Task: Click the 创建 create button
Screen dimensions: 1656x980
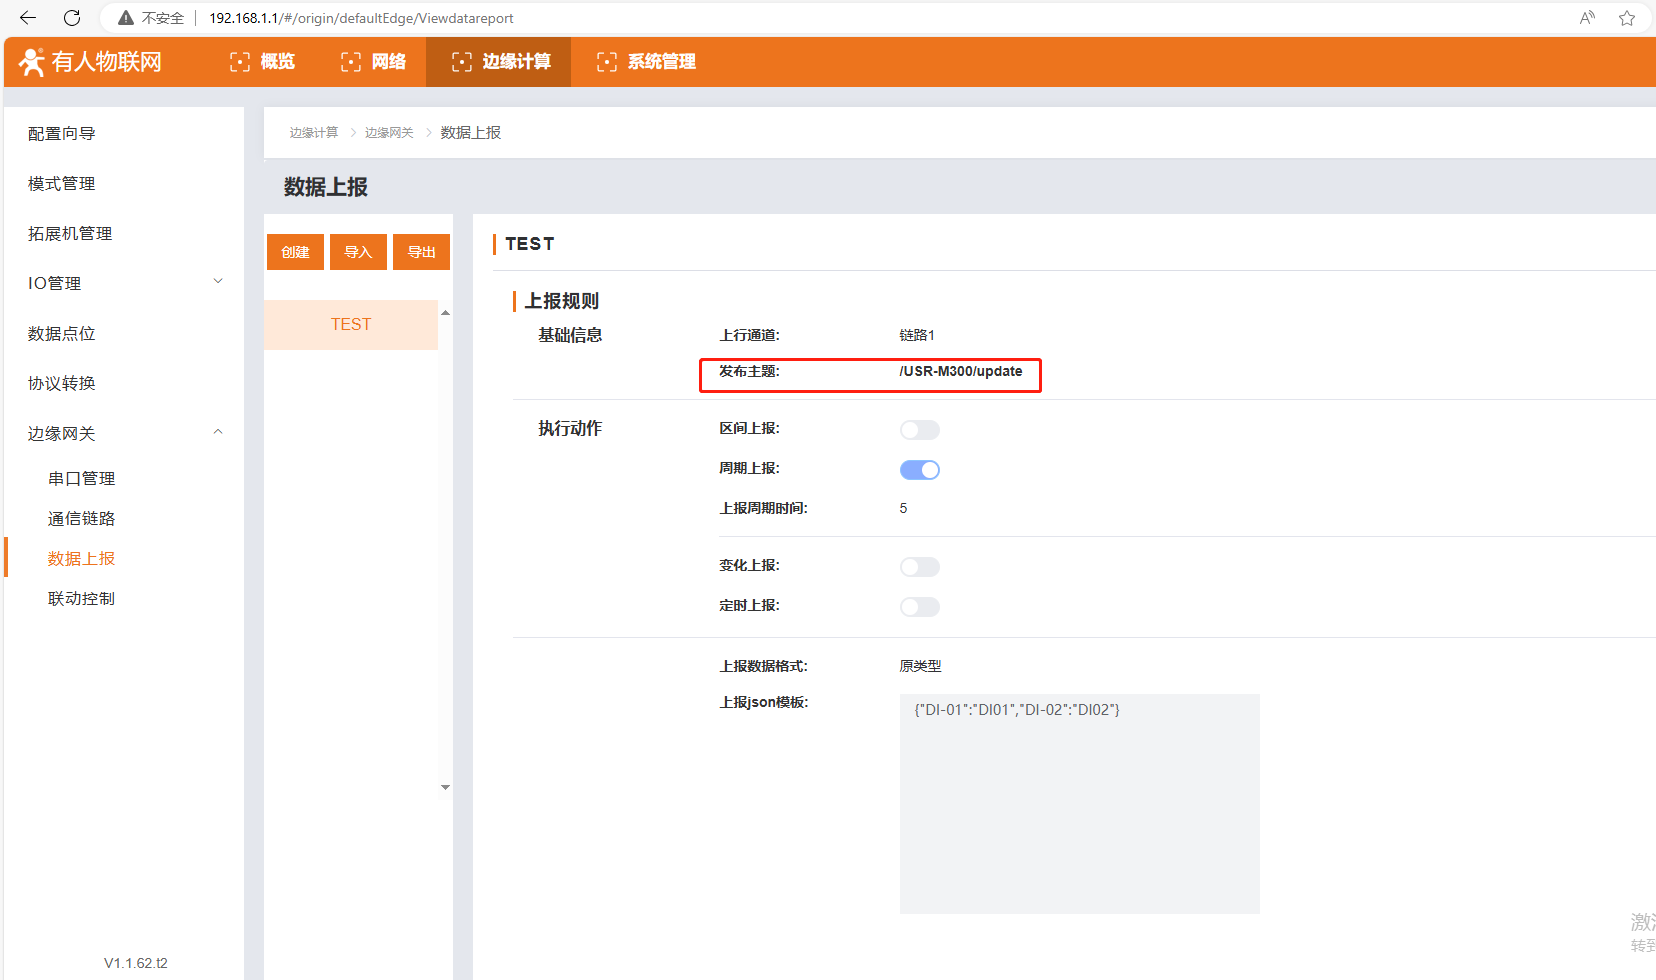Action: 295,252
